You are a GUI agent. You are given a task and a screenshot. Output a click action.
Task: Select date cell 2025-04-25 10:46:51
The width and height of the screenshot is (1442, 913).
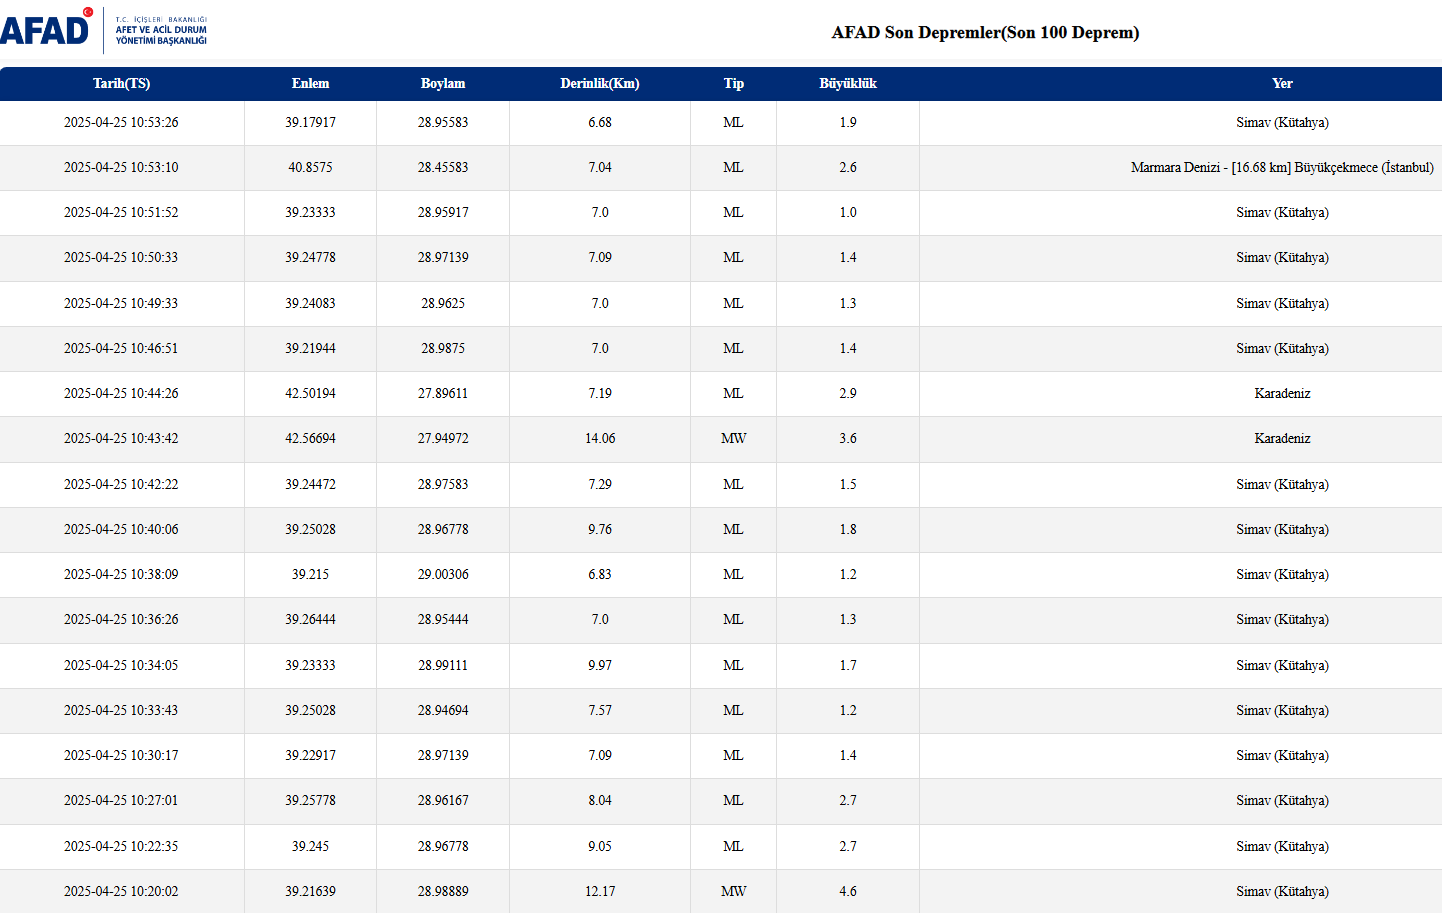121,348
